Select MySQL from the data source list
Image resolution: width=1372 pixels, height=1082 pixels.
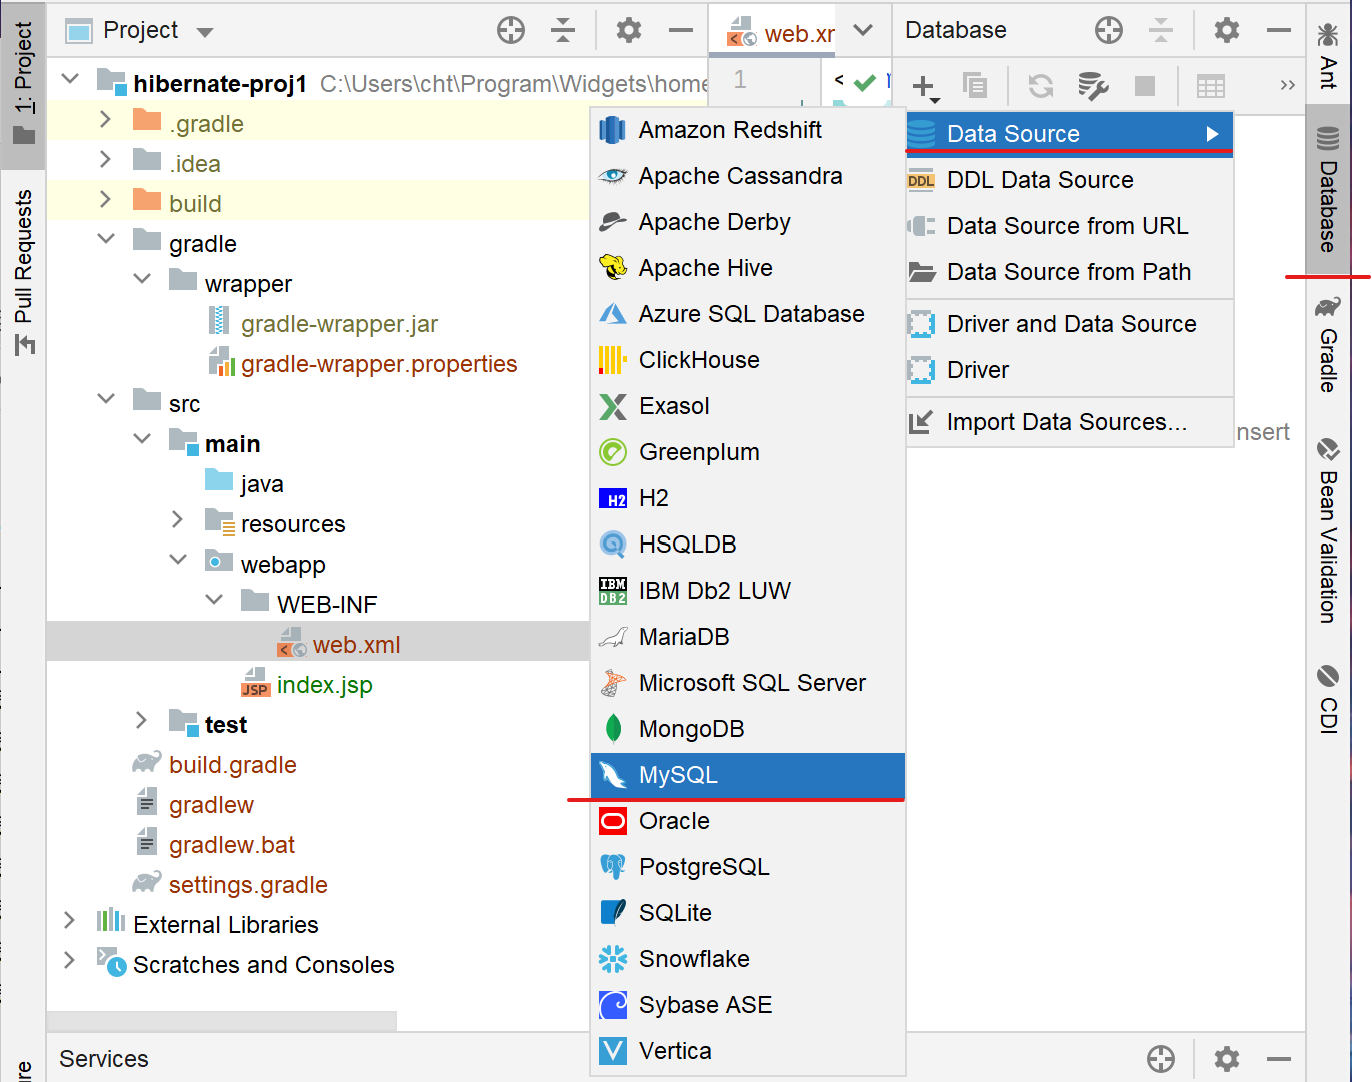tap(748, 775)
